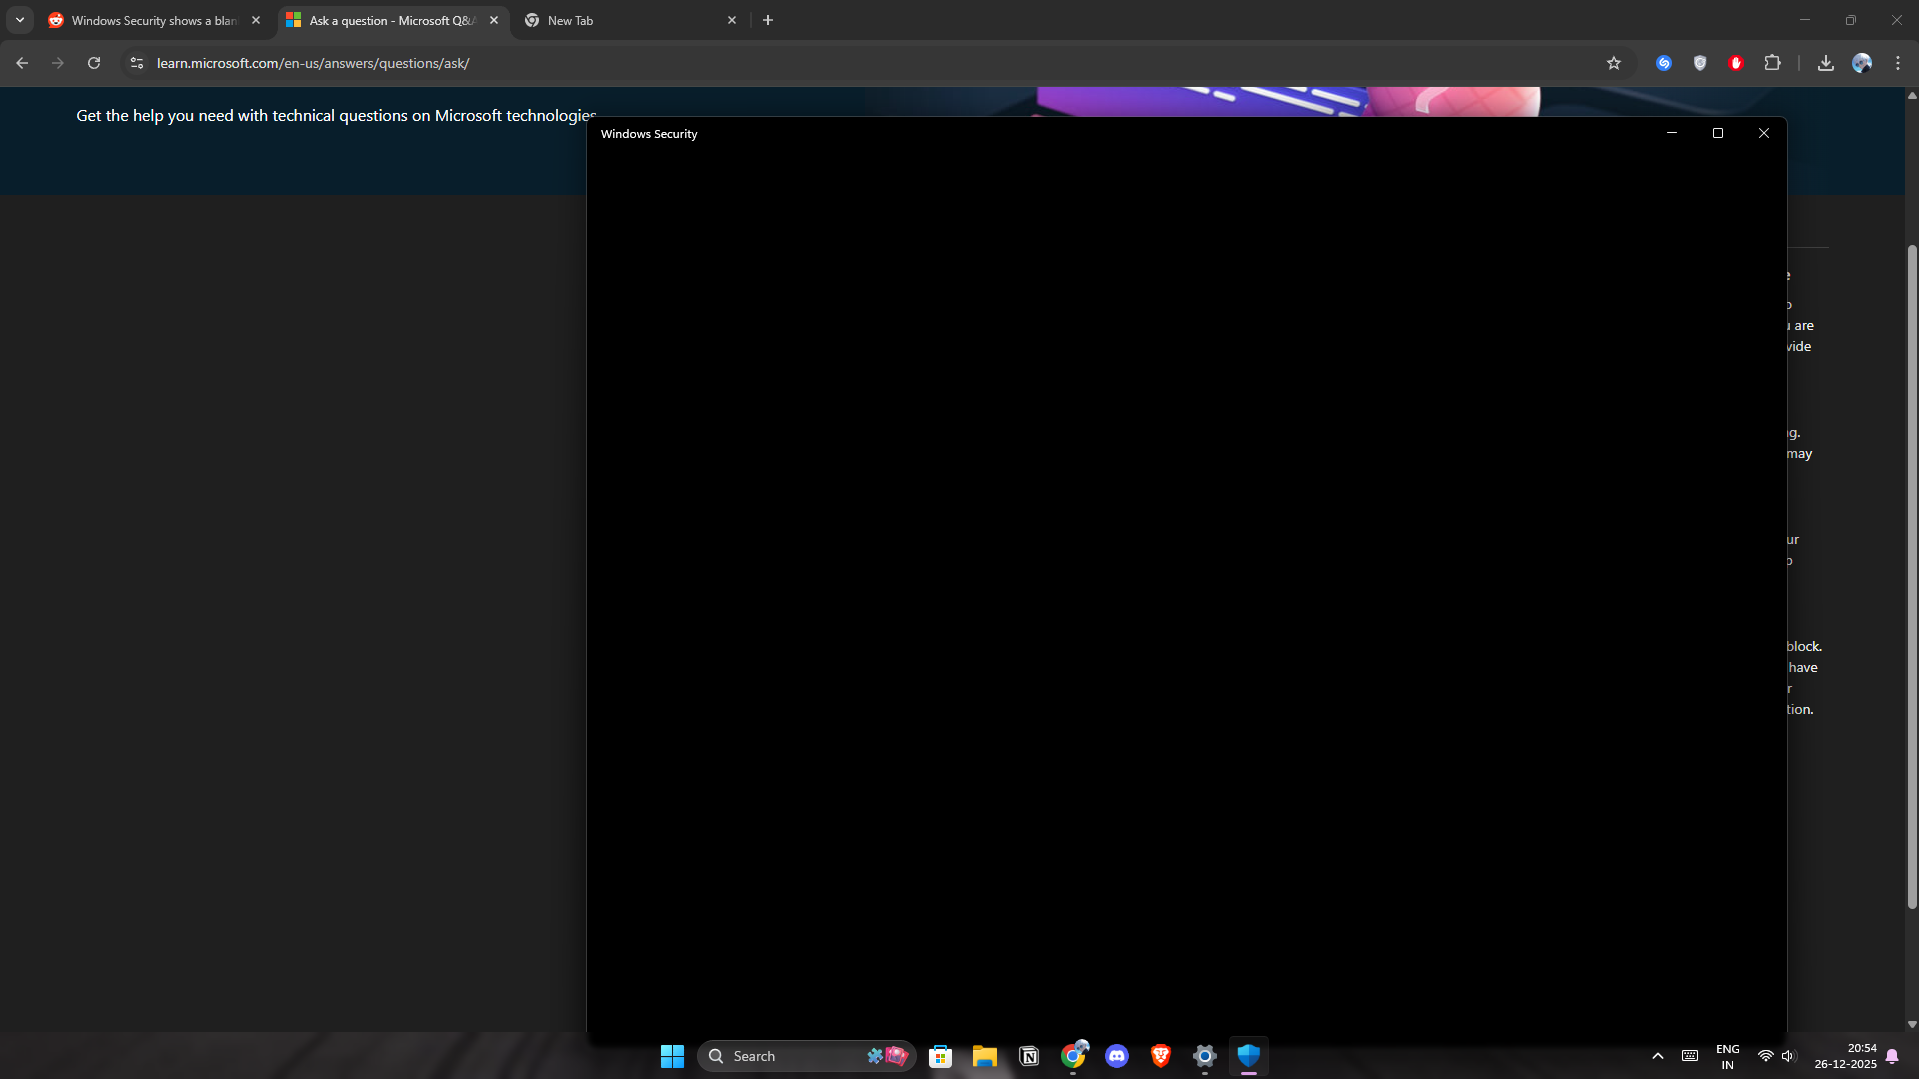
Task: Open Brave browser from the taskbar
Action: coord(1161,1056)
